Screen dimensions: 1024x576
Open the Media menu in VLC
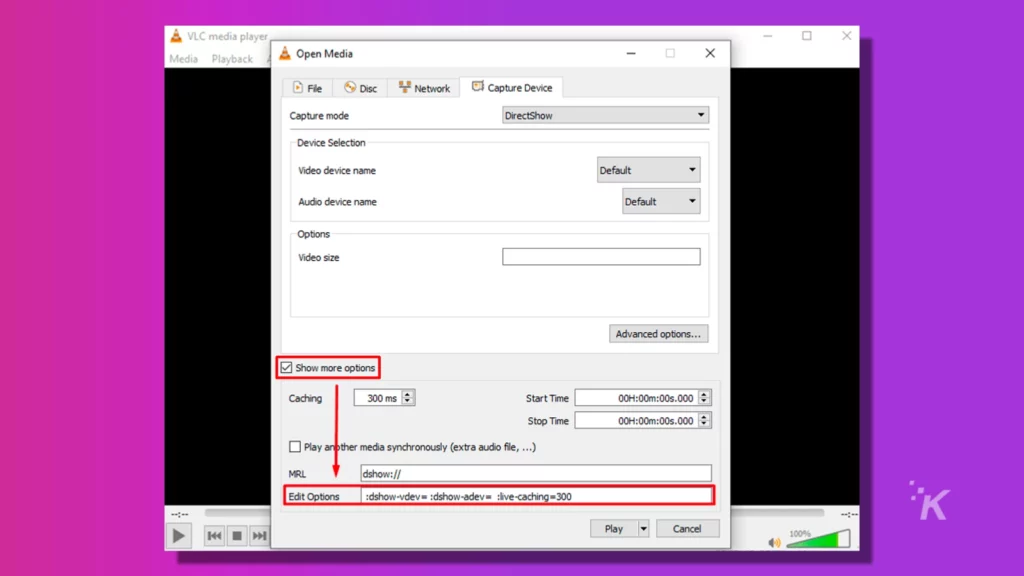[x=184, y=59]
